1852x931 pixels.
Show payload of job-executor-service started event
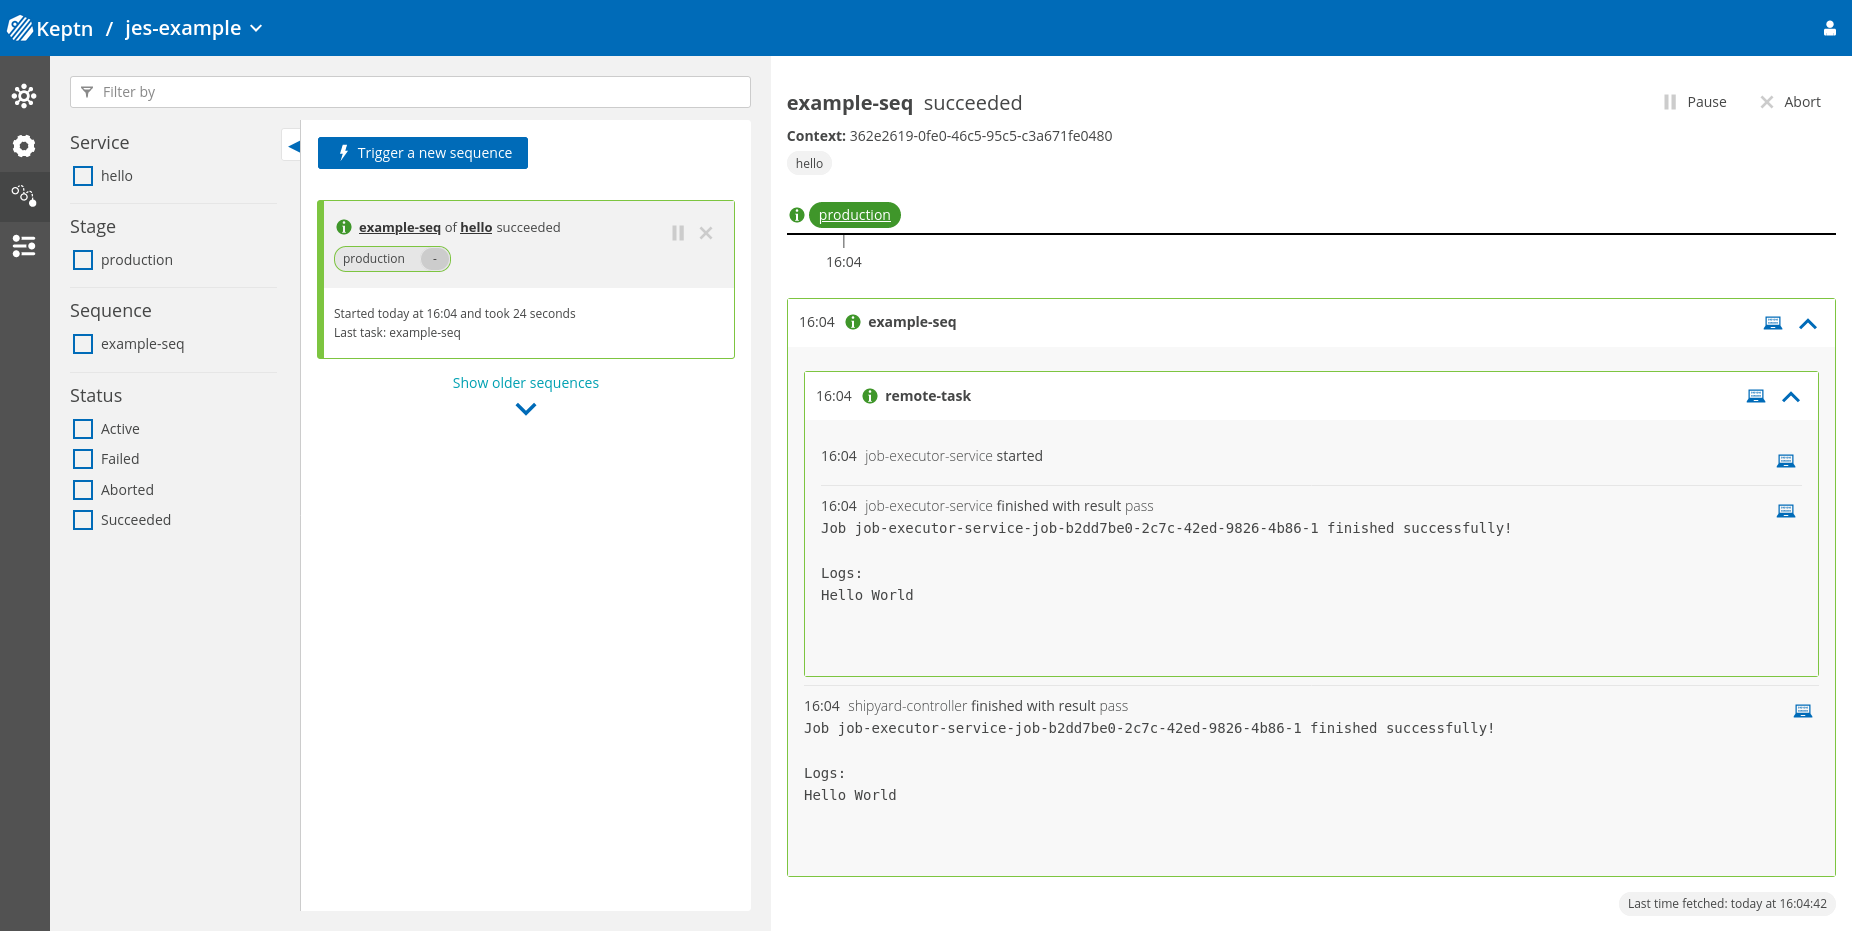click(1786, 461)
